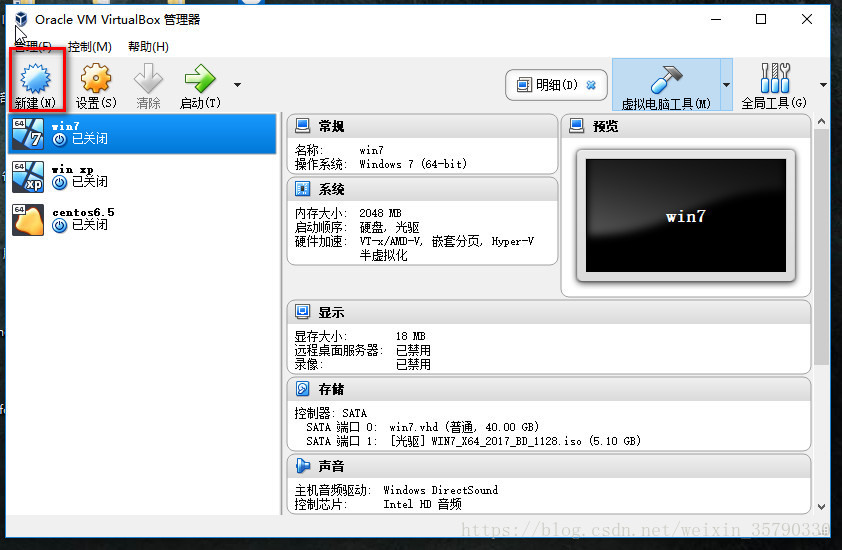842x550 pixels.
Task: Click the 声音 section speaker icon
Action: pyautogui.click(x=302, y=466)
